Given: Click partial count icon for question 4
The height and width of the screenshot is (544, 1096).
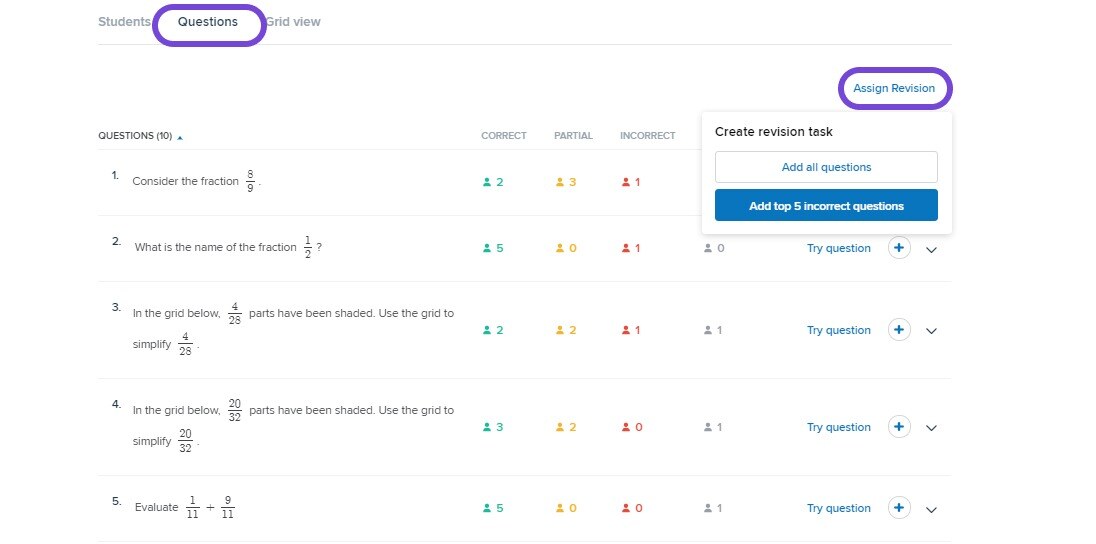Looking at the screenshot, I should [x=560, y=427].
